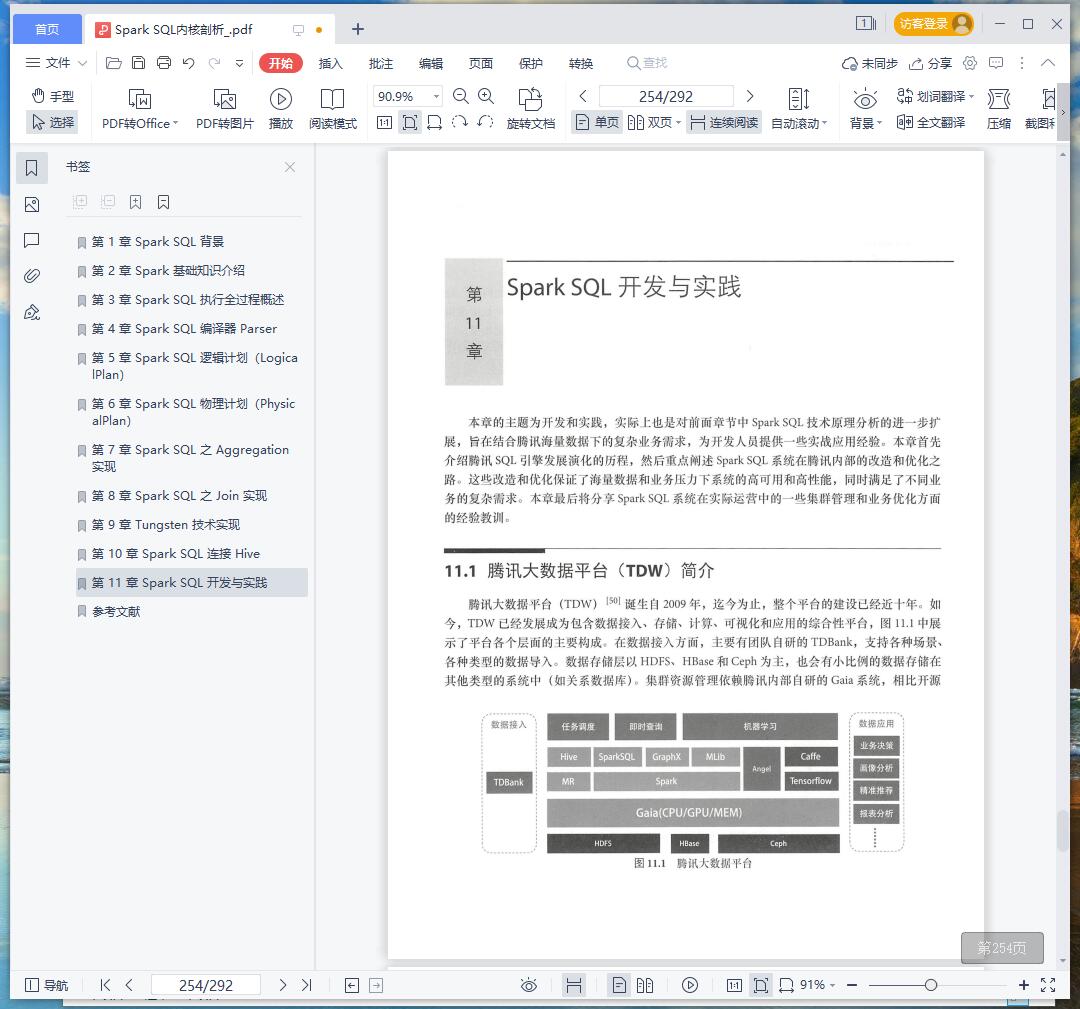Viewport: 1080px width, 1009px height.
Task: Fit width in the ribbon toolbar
Action: click(435, 123)
